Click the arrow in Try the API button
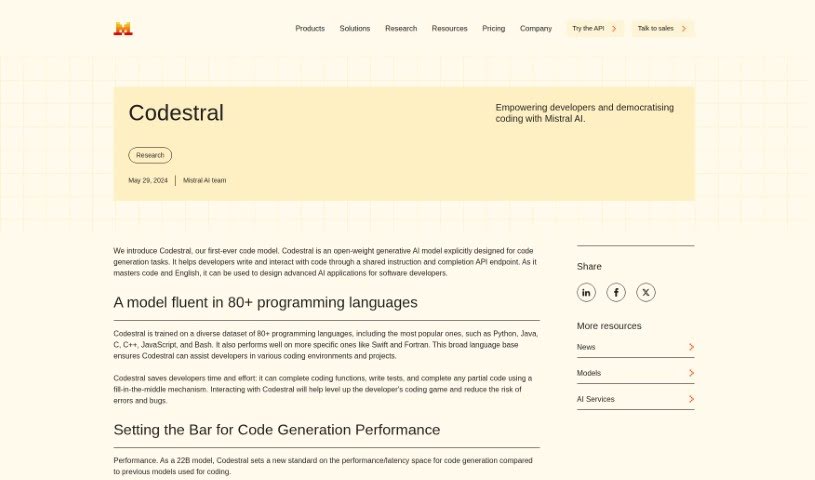The width and height of the screenshot is (815, 480). [x=614, y=29]
